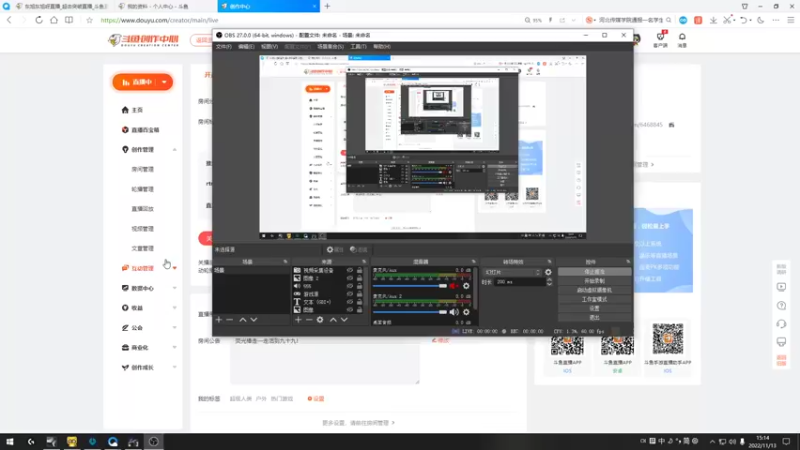
Task: Add a new source with plus icon
Action: point(298,320)
